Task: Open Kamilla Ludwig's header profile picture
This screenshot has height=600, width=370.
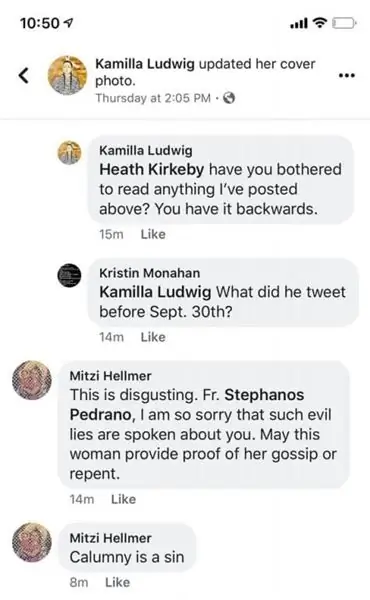Action: point(67,75)
